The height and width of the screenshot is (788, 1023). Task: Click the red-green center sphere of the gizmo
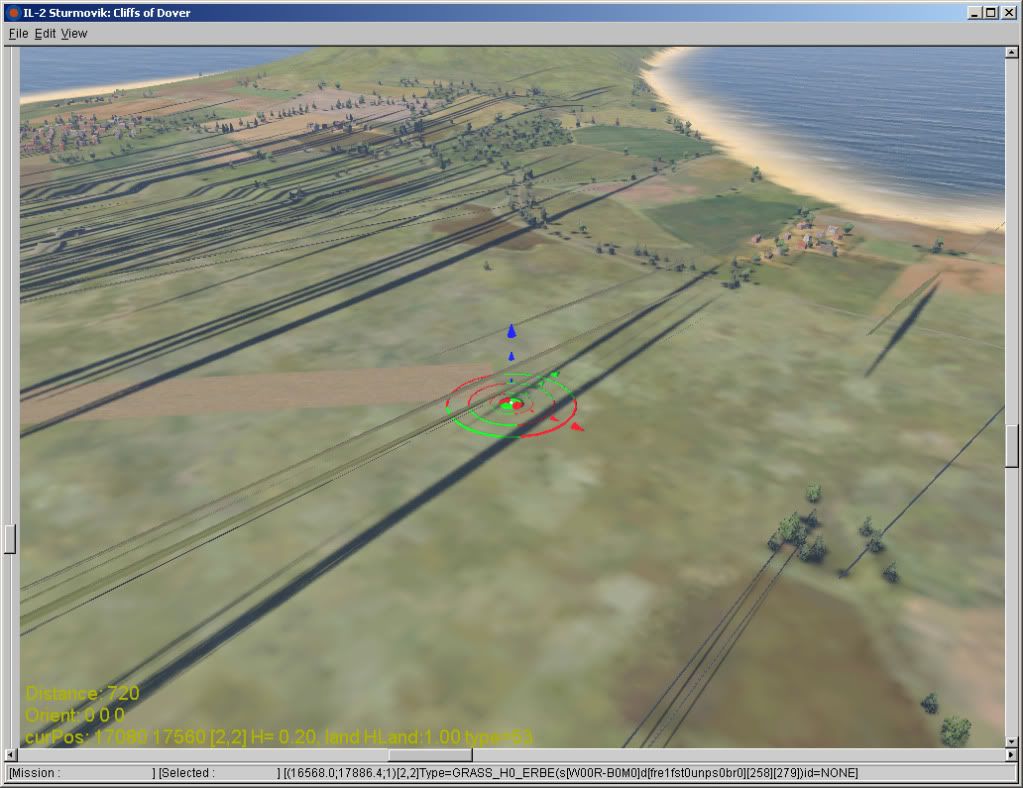pyautogui.click(x=512, y=405)
